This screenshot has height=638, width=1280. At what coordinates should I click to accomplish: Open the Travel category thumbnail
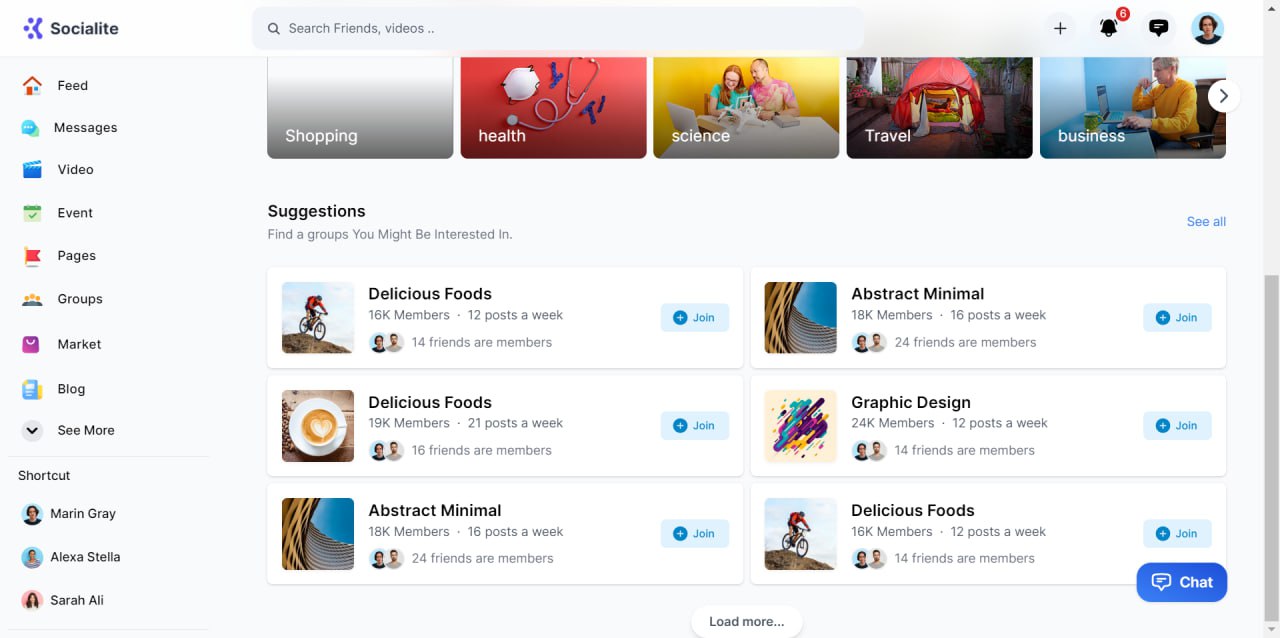pos(939,107)
